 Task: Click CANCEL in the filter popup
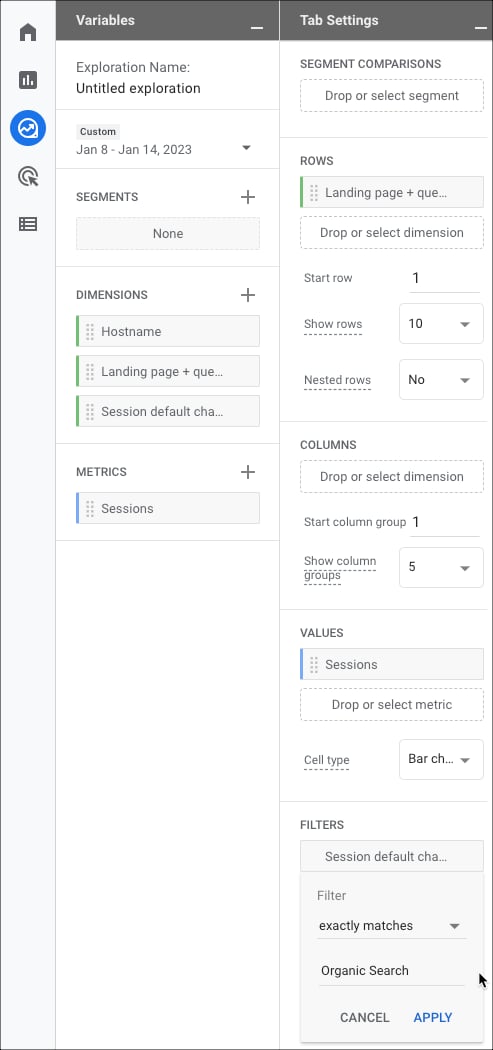coord(364,1017)
